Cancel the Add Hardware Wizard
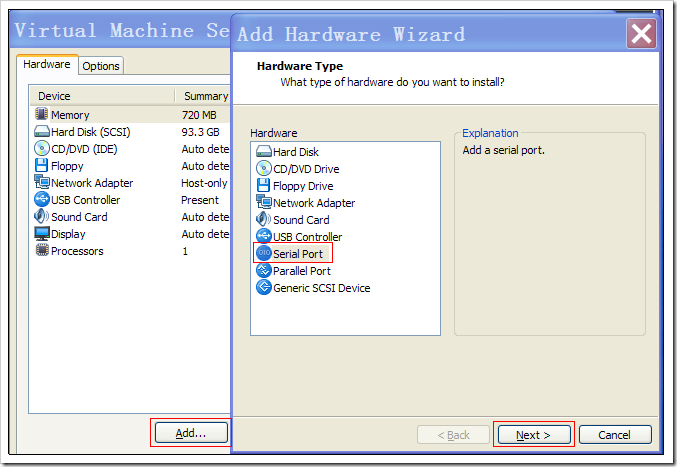 (x=615, y=435)
